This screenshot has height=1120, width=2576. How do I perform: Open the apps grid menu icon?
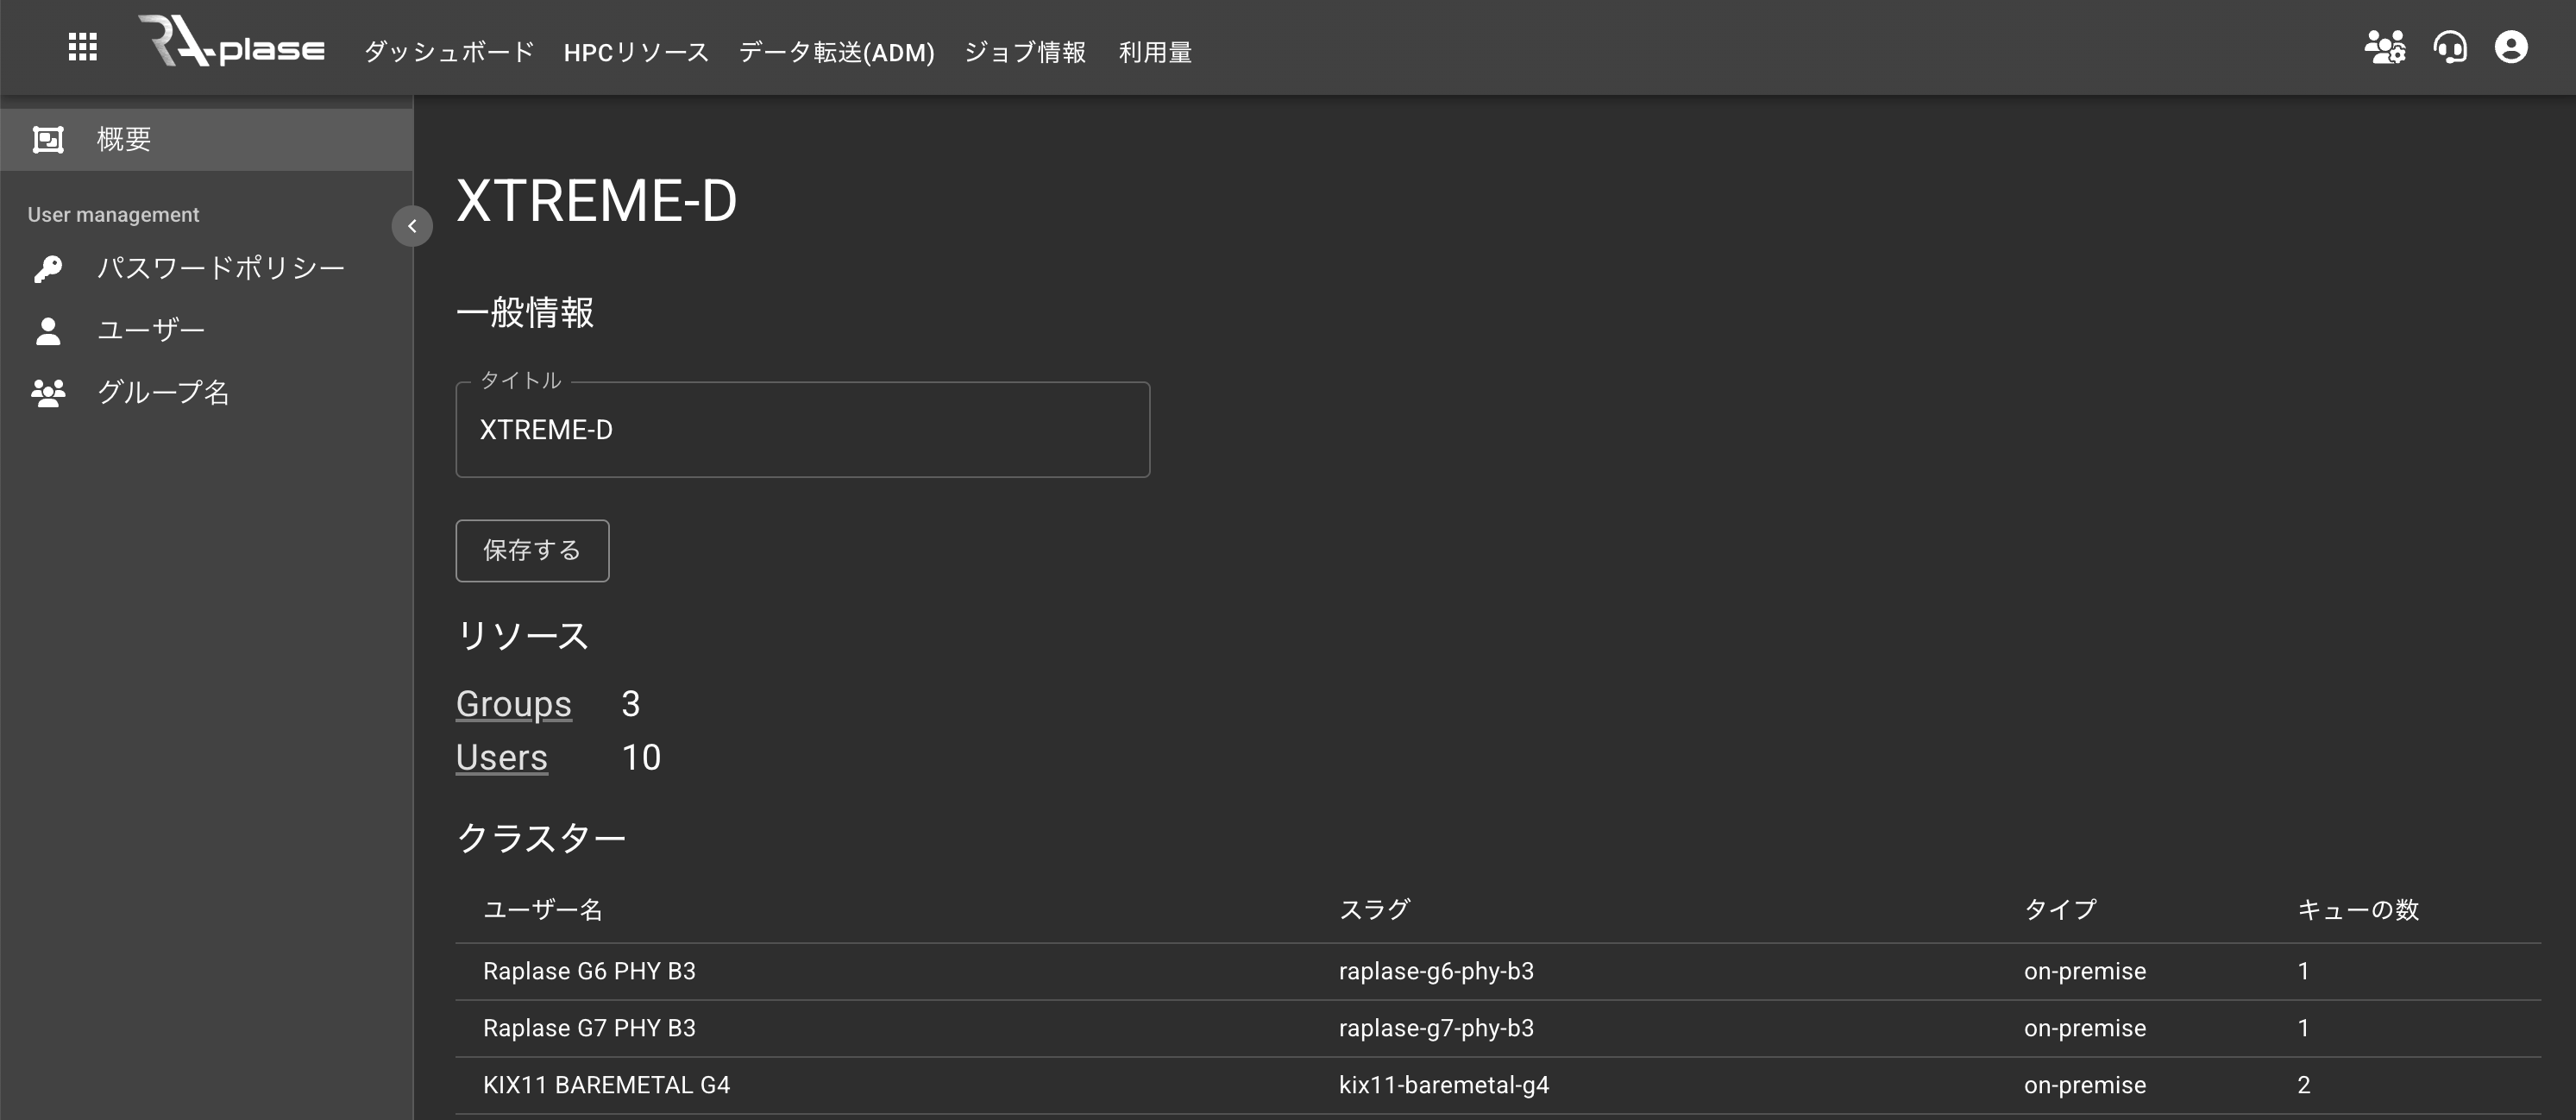click(82, 47)
